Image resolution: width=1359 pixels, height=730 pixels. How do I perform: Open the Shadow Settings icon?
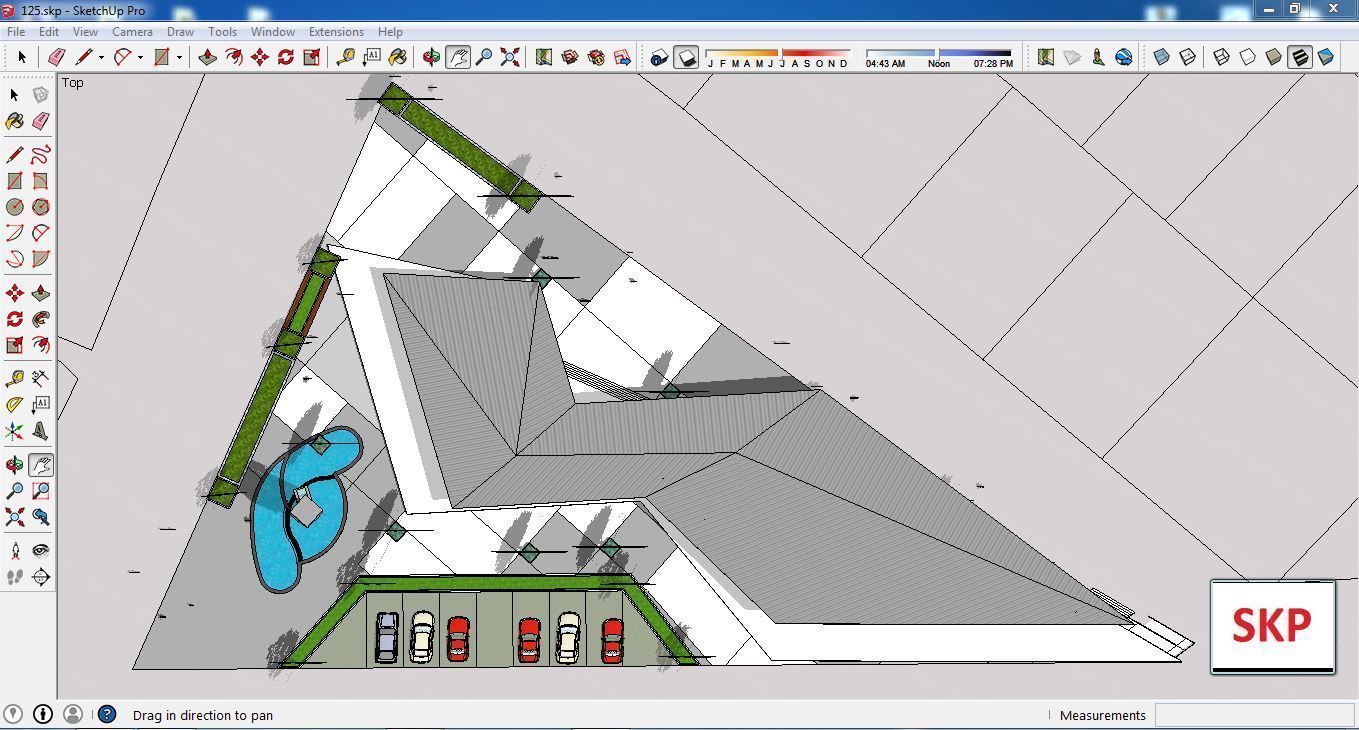click(x=658, y=57)
